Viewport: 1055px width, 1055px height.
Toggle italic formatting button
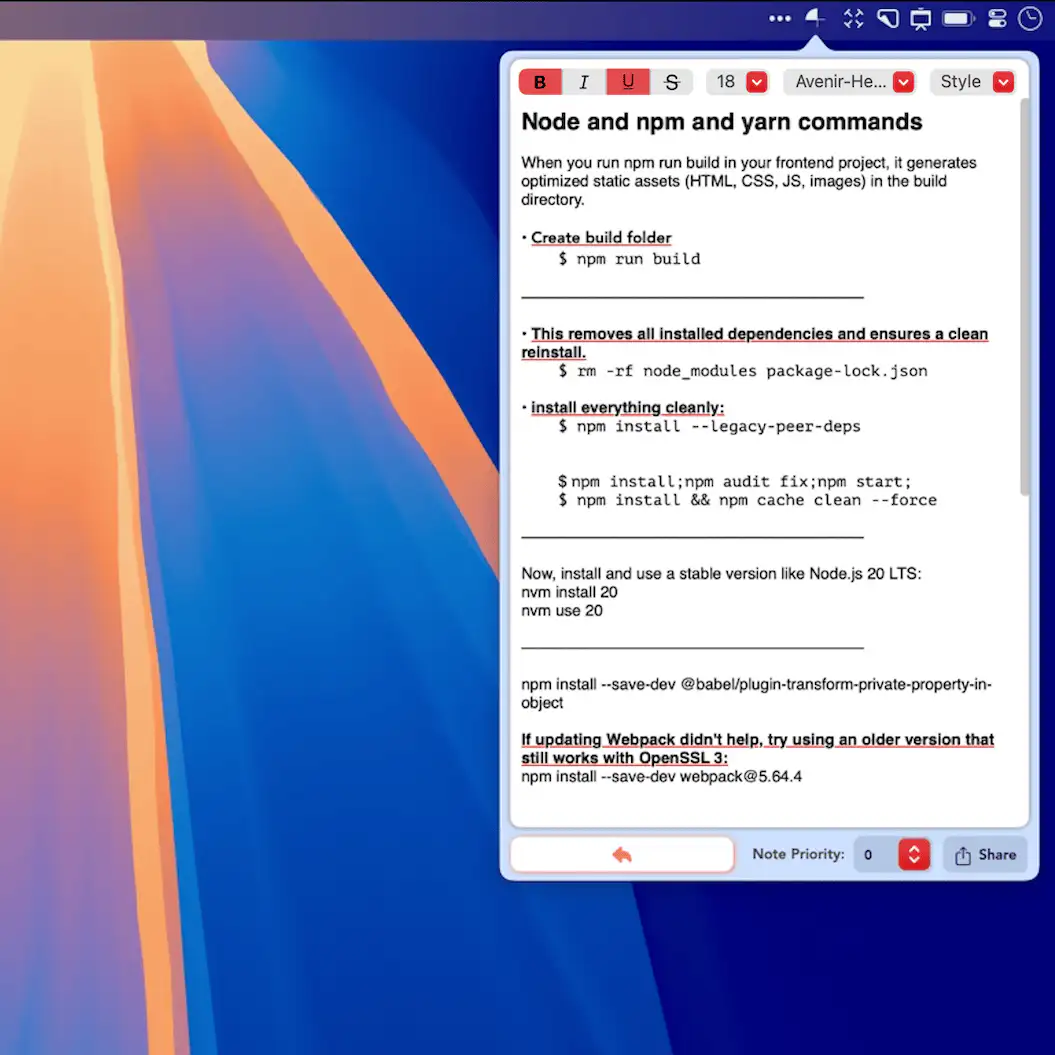coord(583,82)
